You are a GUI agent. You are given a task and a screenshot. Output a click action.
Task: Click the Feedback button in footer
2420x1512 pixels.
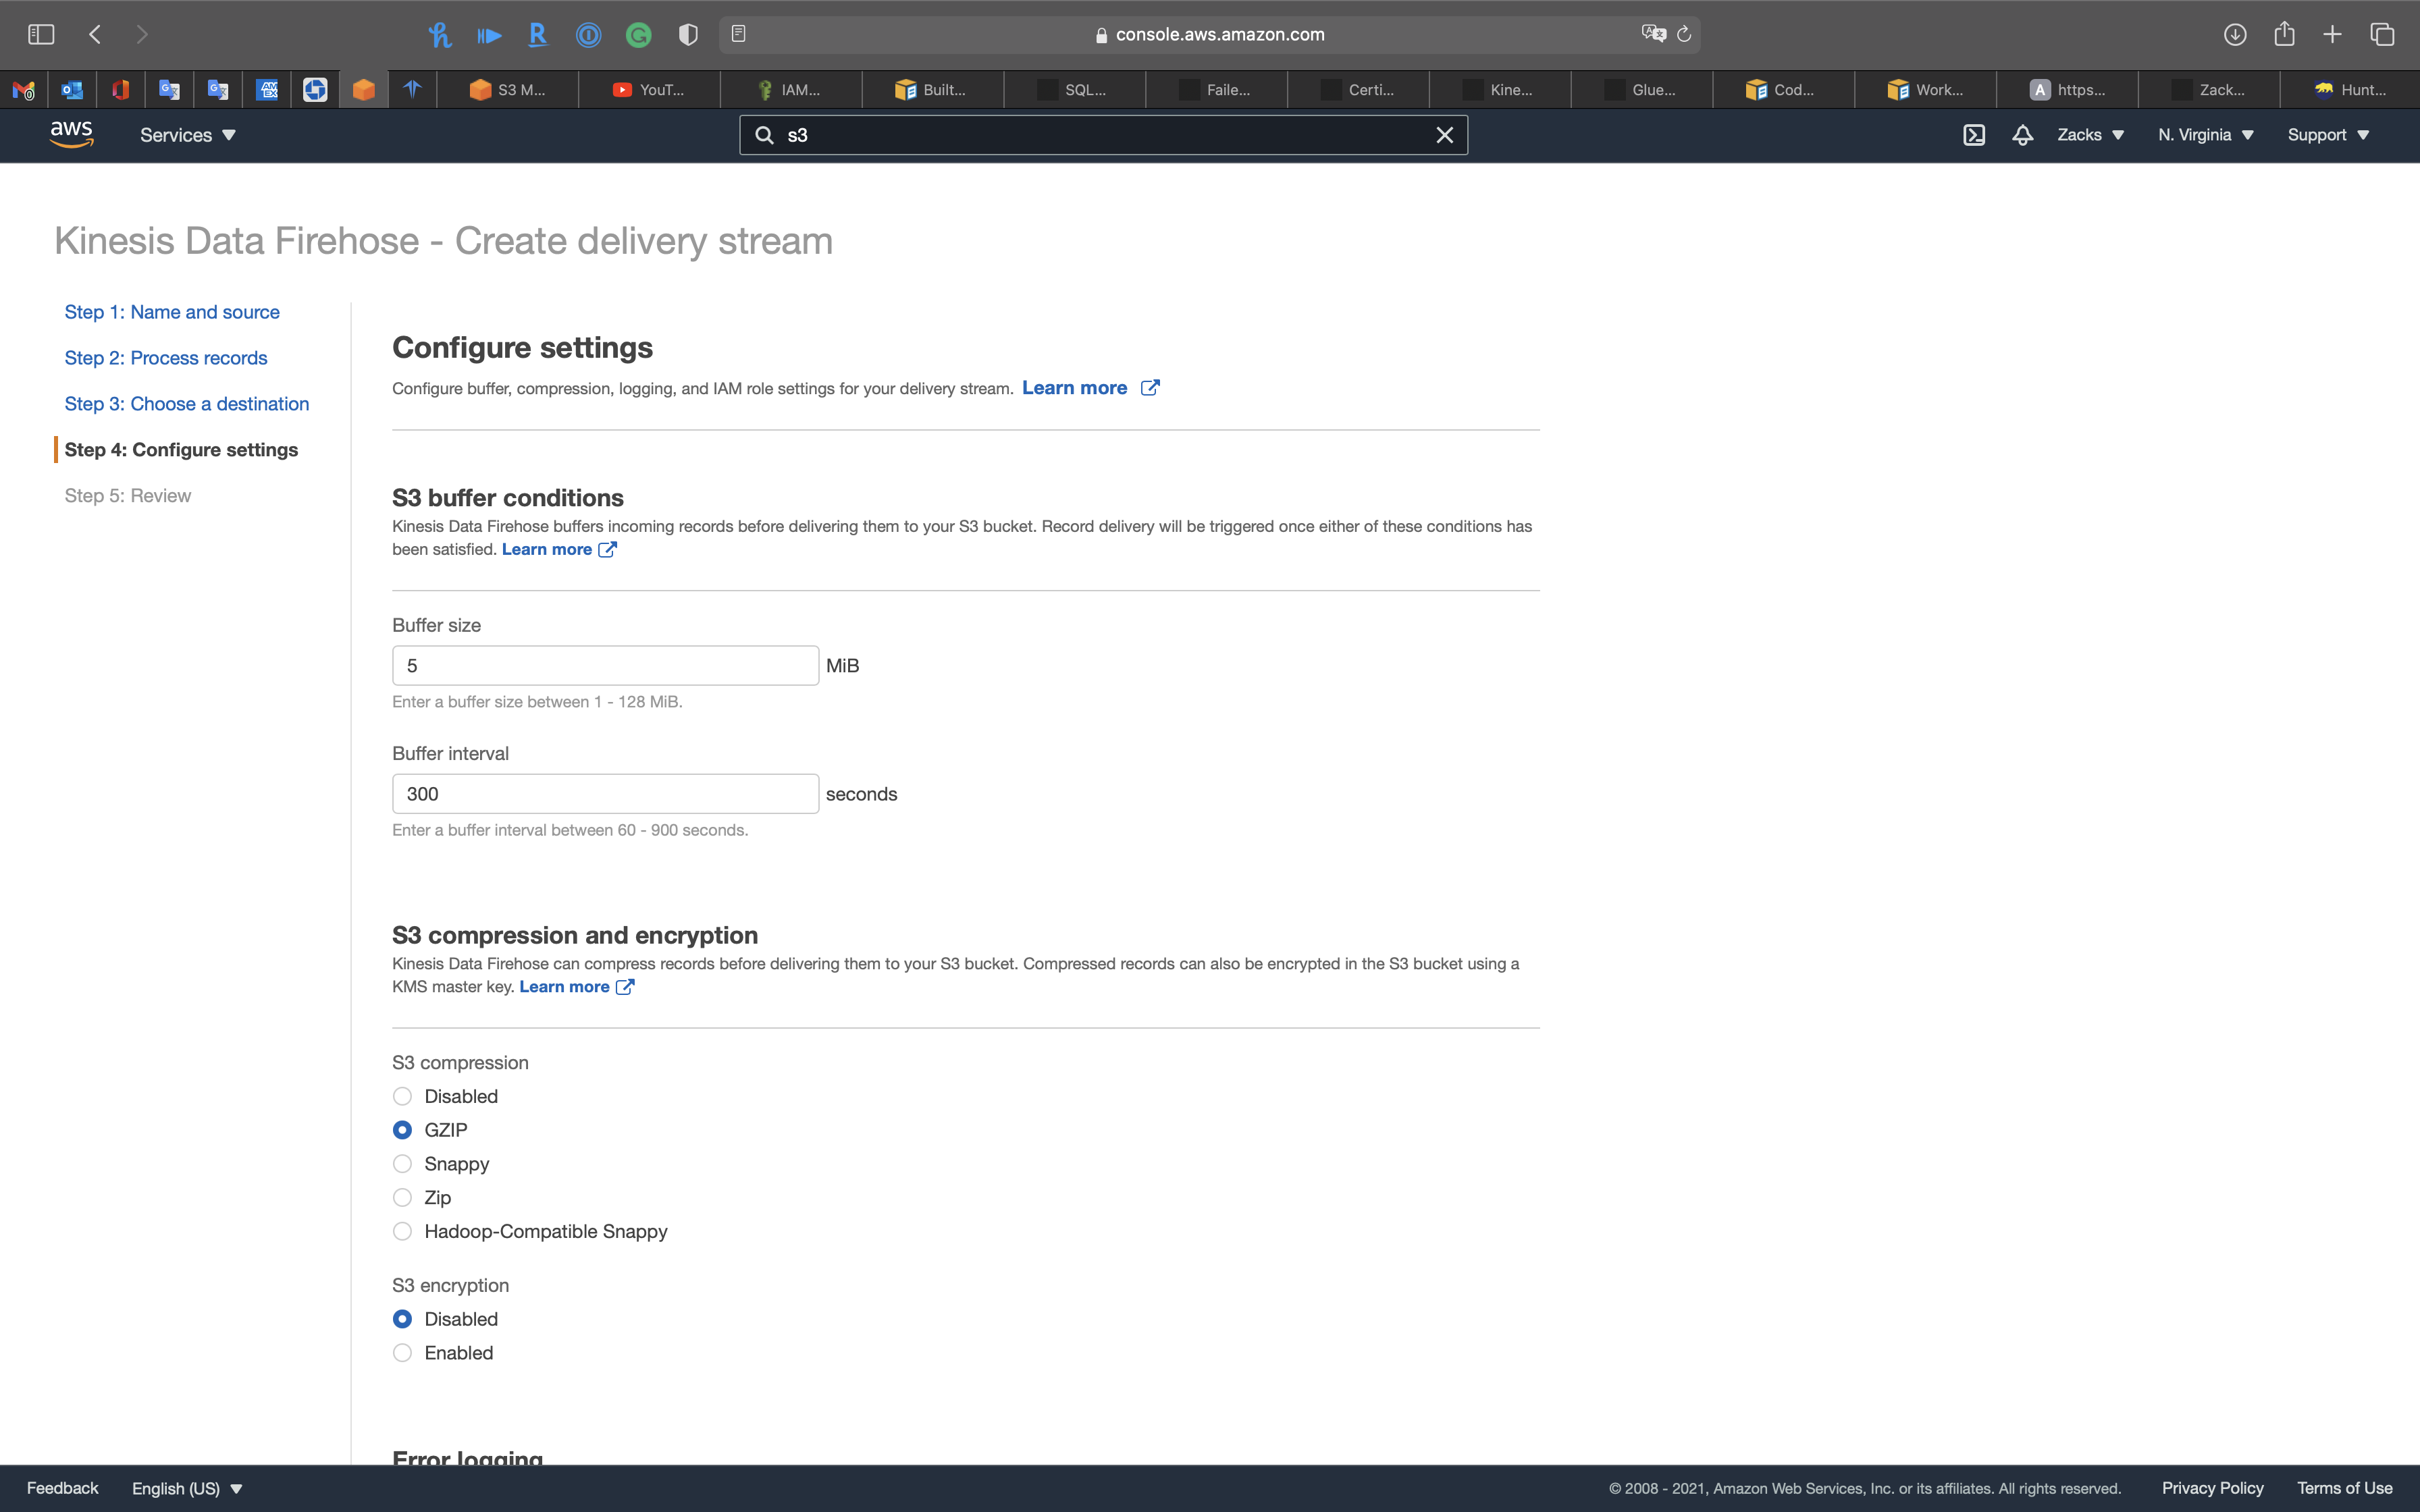tap(62, 1488)
